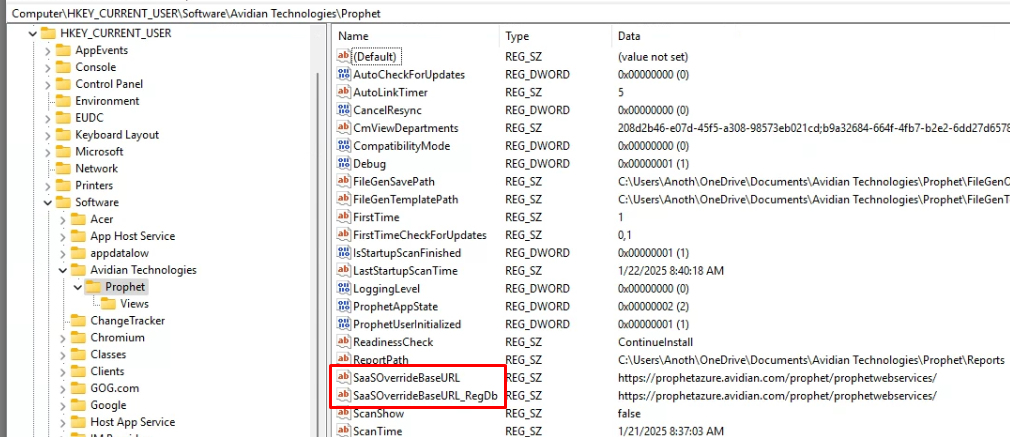The image size is (1010, 437).
Task: Expand the Control Panel key arrow
Action: click(48, 84)
